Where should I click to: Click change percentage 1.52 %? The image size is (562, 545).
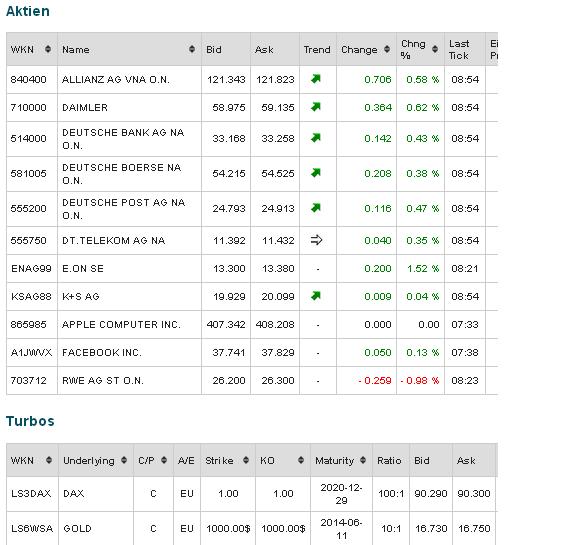(423, 268)
